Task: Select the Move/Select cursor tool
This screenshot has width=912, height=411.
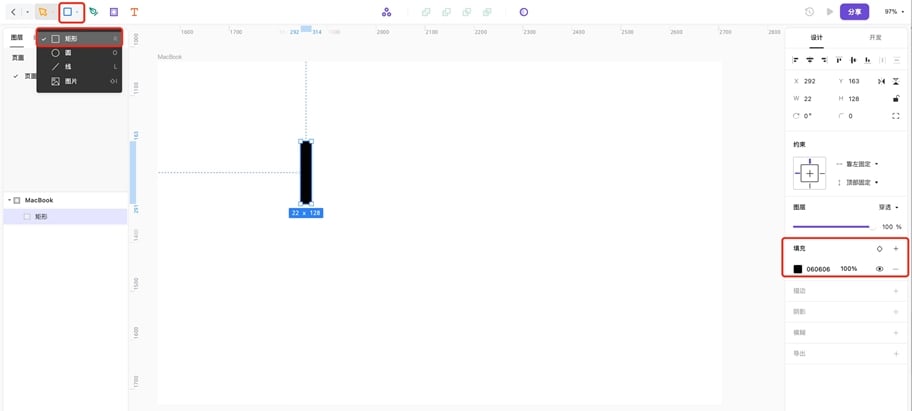Action: point(42,12)
